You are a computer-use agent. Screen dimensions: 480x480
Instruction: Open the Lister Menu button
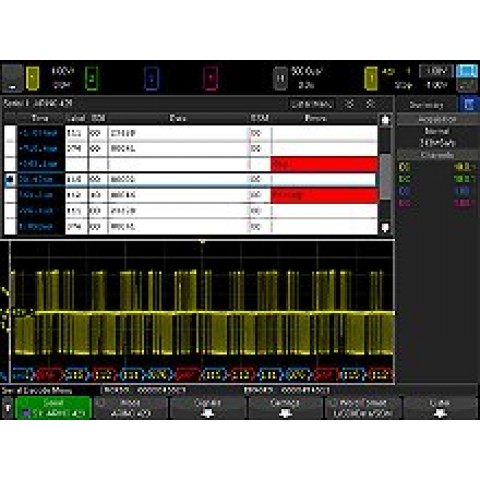tap(312, 104)
